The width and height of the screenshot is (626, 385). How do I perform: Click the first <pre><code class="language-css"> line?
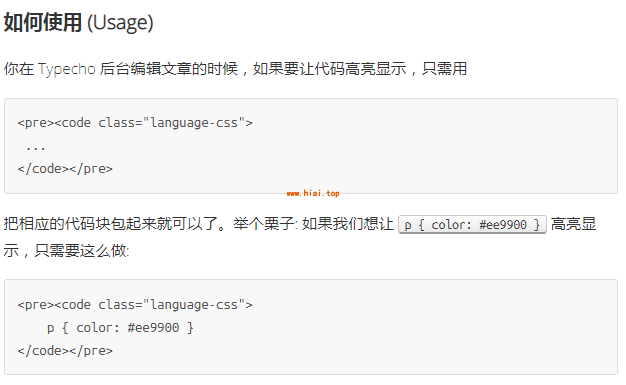tap(135, 123)
